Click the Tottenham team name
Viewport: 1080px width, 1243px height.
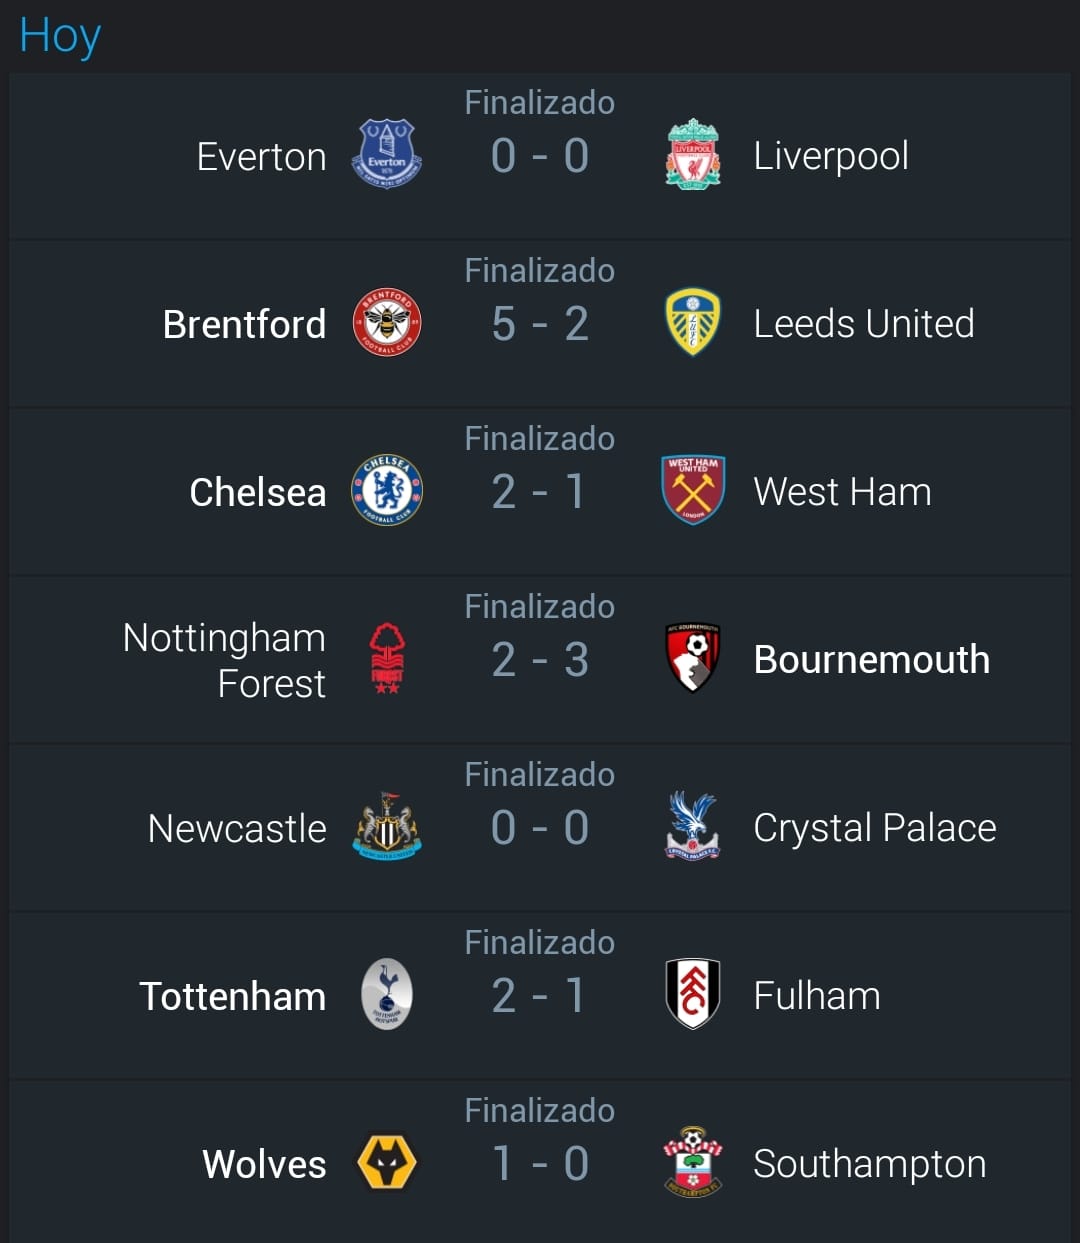click(x=233, y=996)
